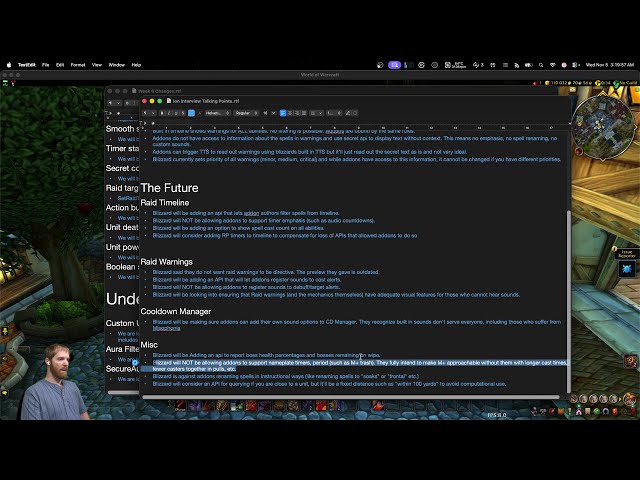The width and height of the screenshot is (640, 480).
Task: Click the horizontal scrollbar of the front document
Action: [351, 397]
